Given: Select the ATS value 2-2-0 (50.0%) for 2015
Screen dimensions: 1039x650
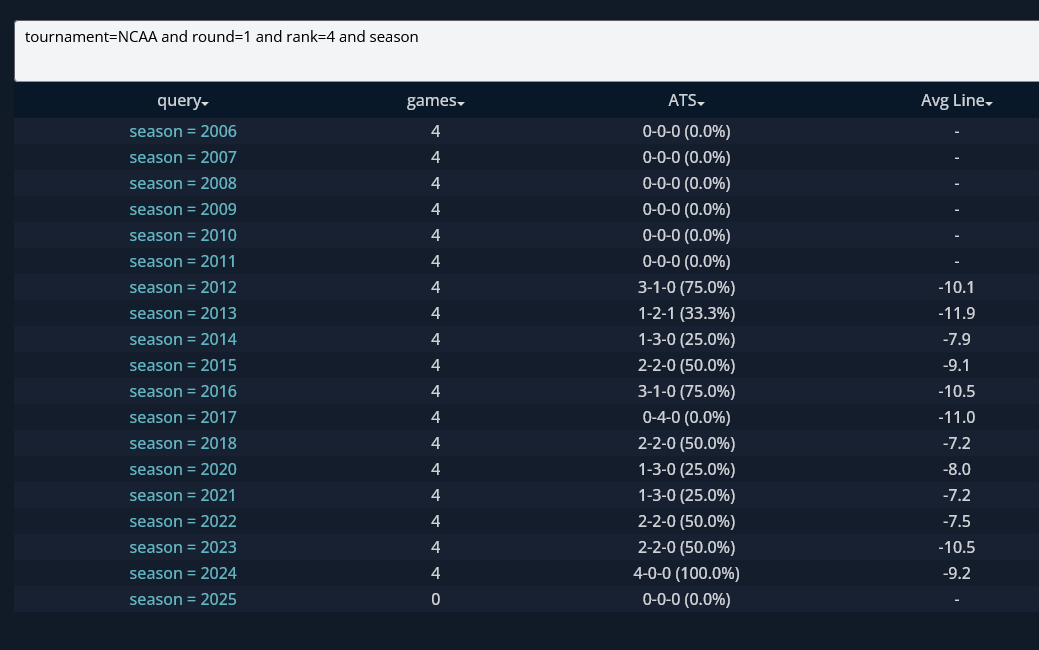Looking at the screenshot, I should [x=686, y=365].
